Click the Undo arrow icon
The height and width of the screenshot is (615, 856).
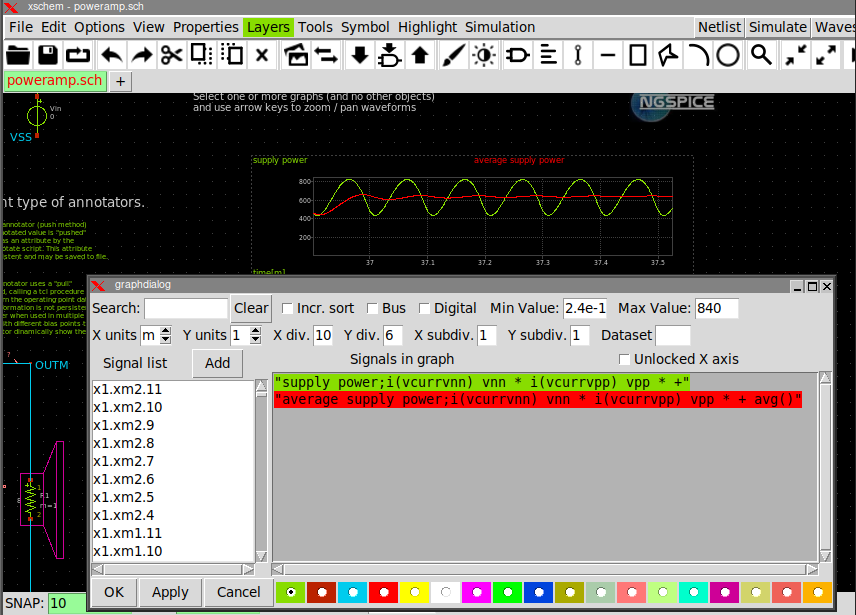pos(111,55)
